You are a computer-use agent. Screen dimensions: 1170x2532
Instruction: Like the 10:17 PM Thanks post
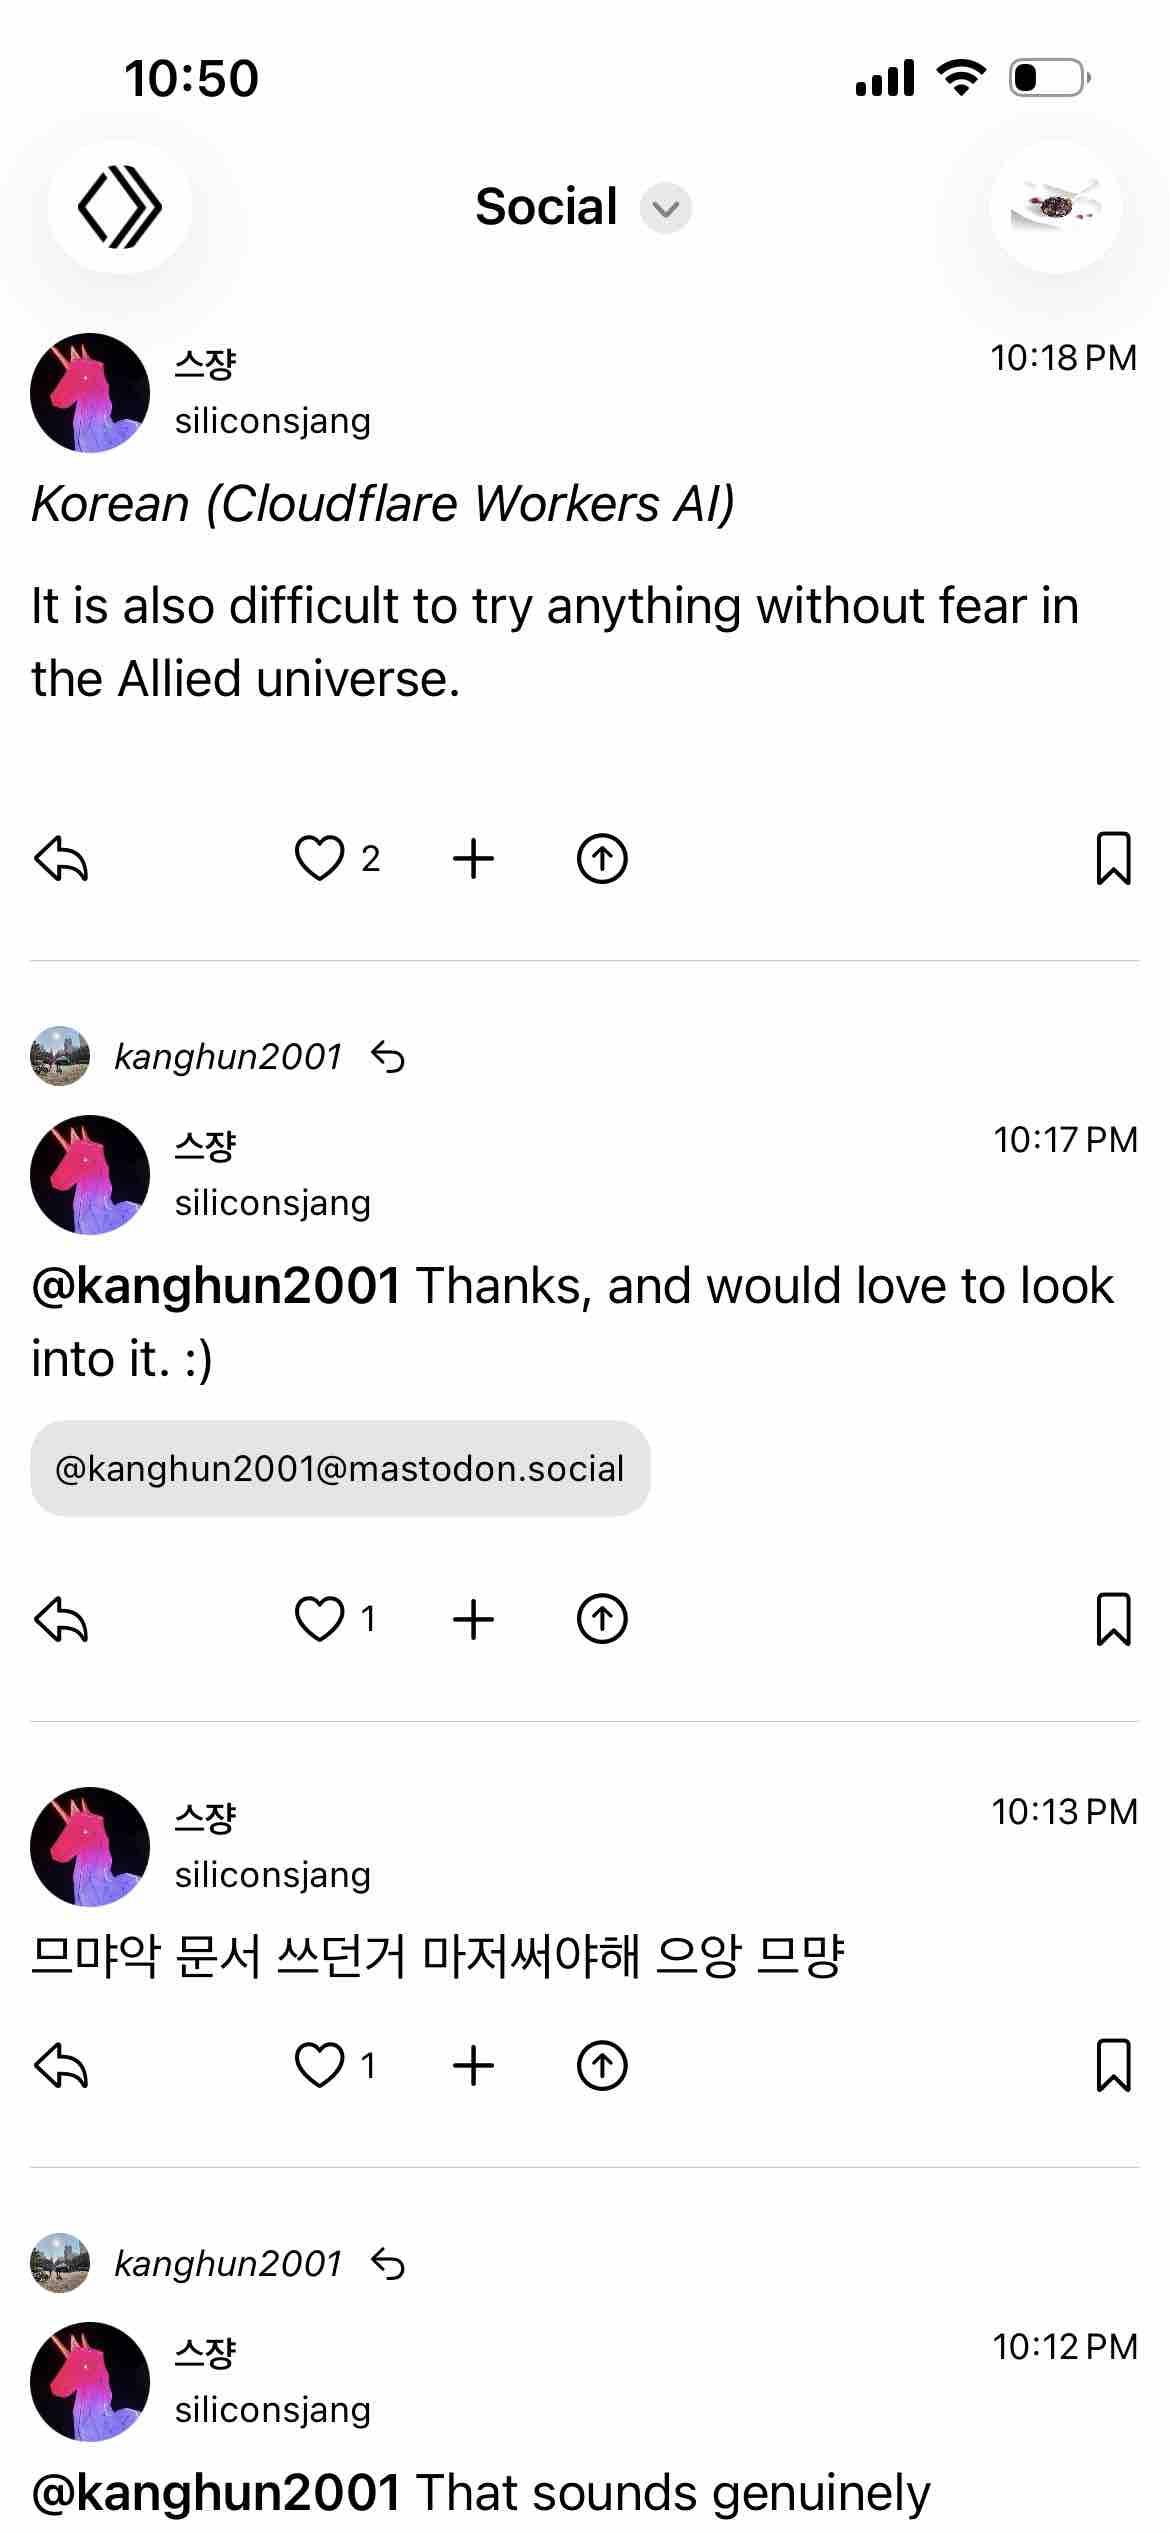[x=319, y=1619]
